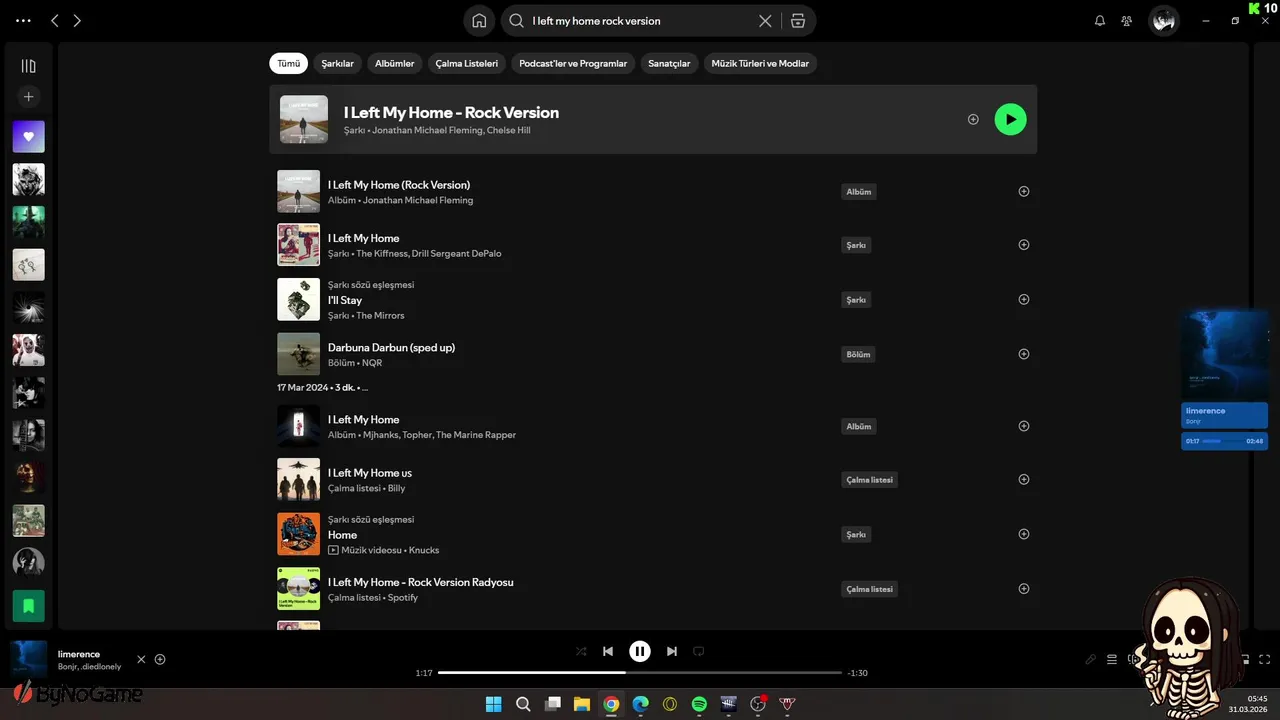
Task: Open I Left My Home (Rock Version) album title
Action: [399, 185]
